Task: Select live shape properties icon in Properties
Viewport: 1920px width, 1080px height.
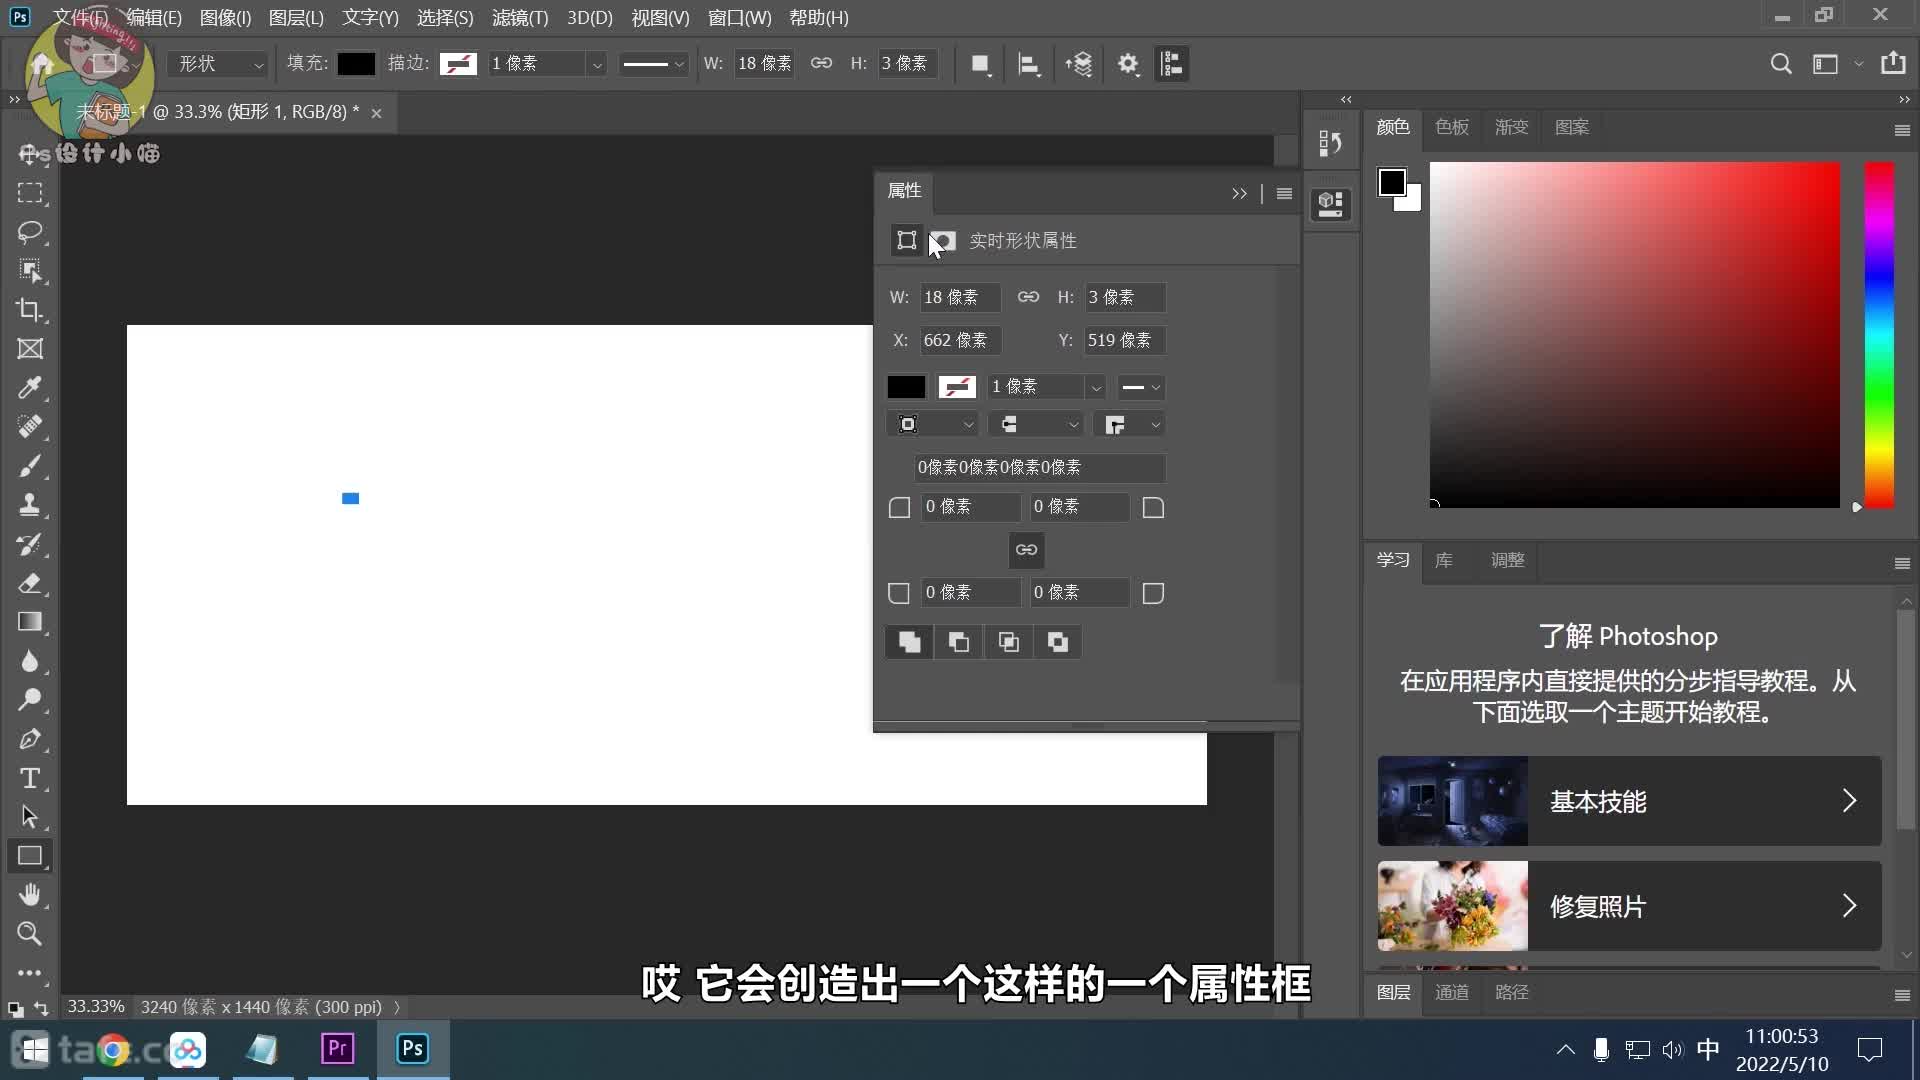Action: (x=907, y=241)
